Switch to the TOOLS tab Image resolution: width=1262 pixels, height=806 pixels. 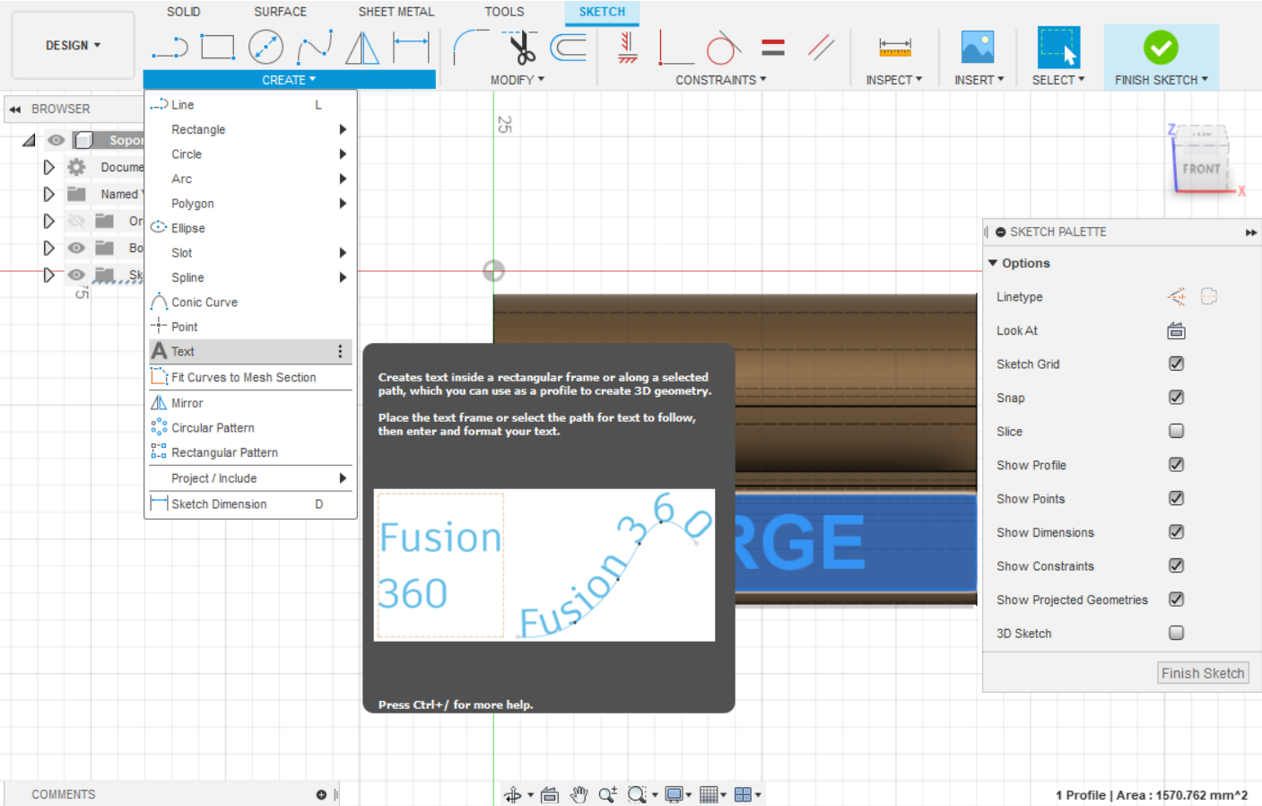(504, 12)
